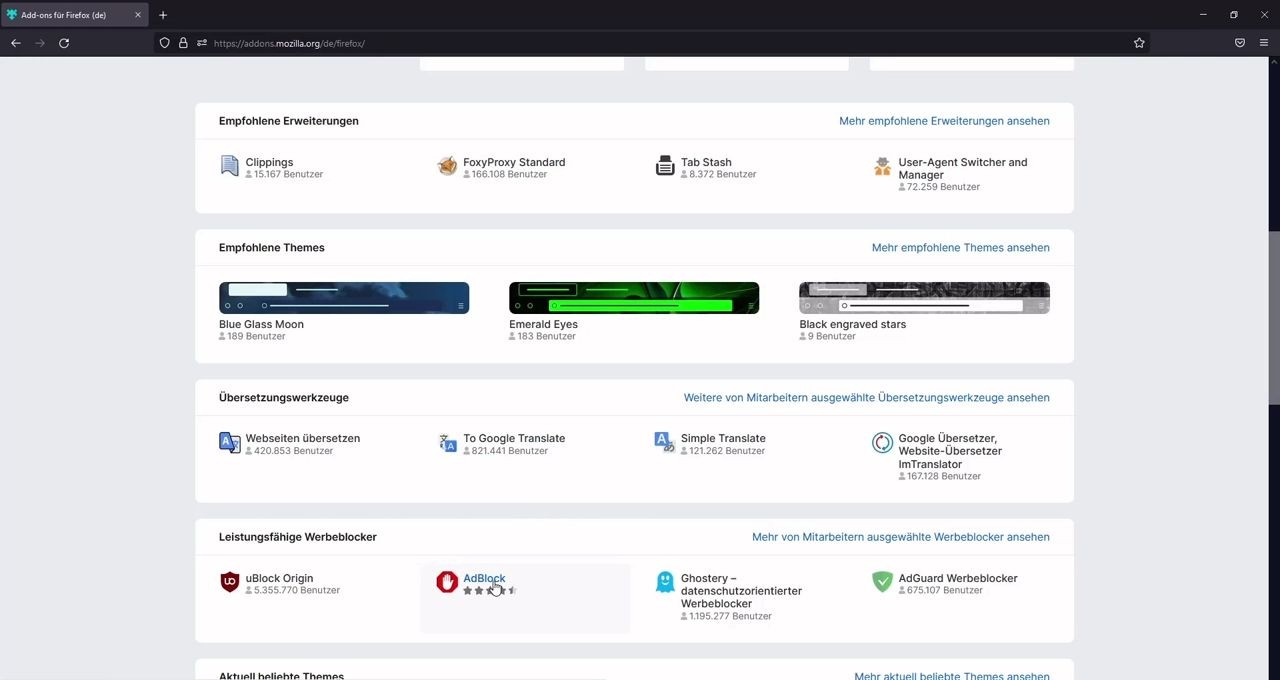
Task: Reload the page in the browser toolbar
Action: 64,43
